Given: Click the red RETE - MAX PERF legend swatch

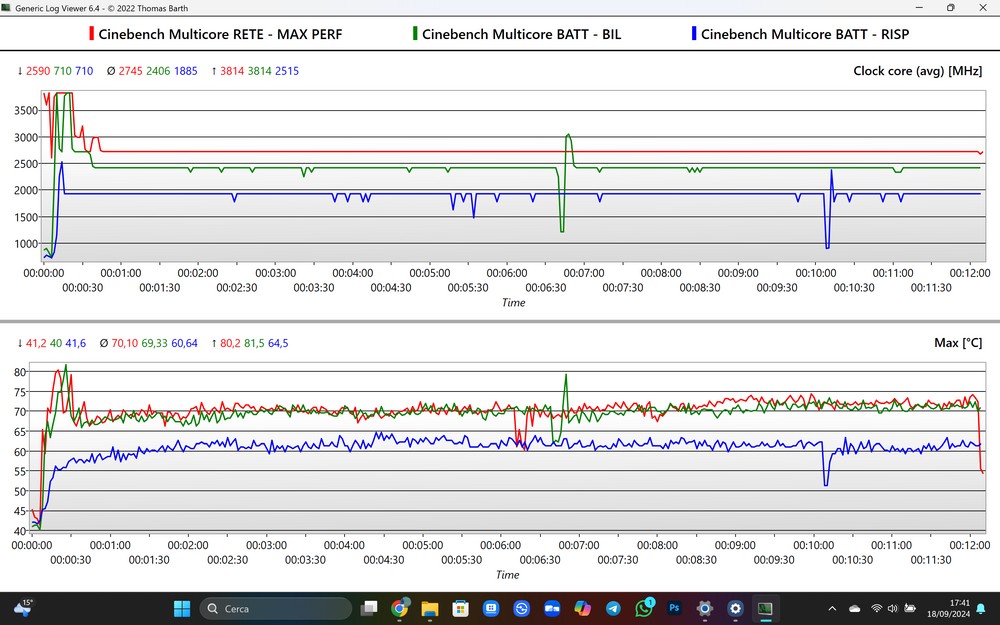Looking at the screenshot, I should coord(93,34).
